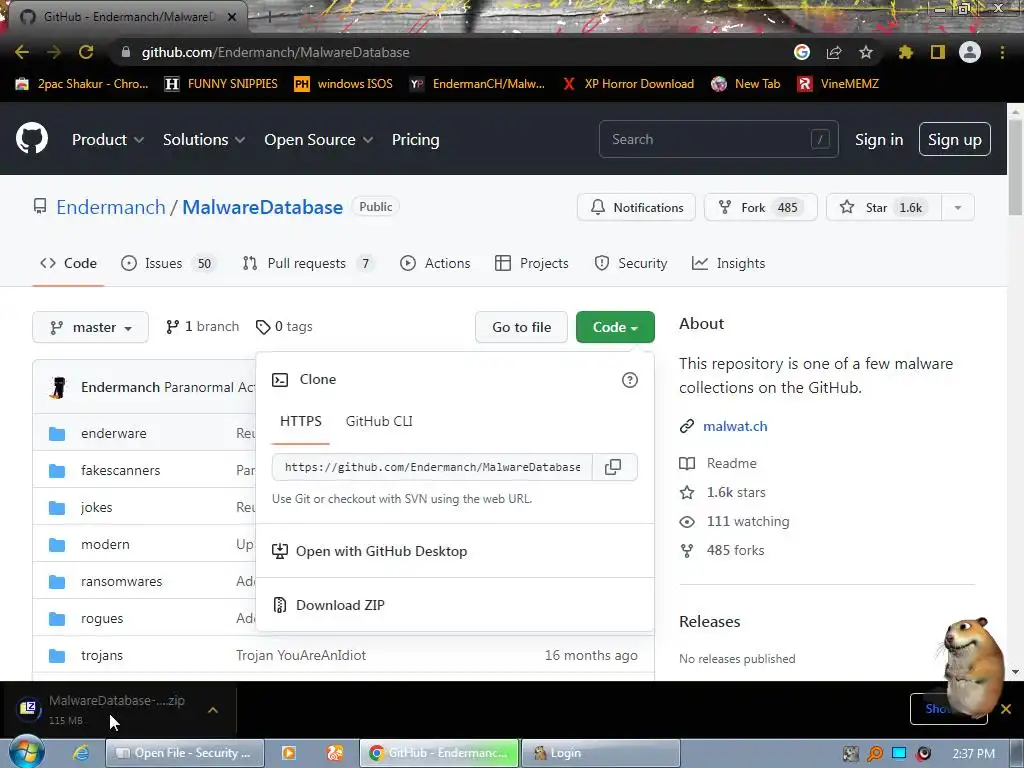
Task: Close the downloads bar with X
Action: coord(1006,709)
